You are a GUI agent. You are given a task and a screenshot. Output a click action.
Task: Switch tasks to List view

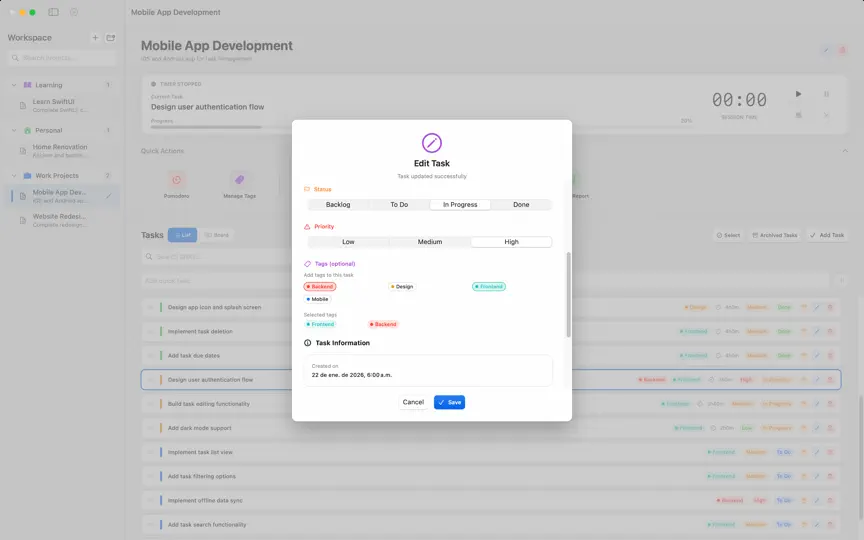point(182,235)
